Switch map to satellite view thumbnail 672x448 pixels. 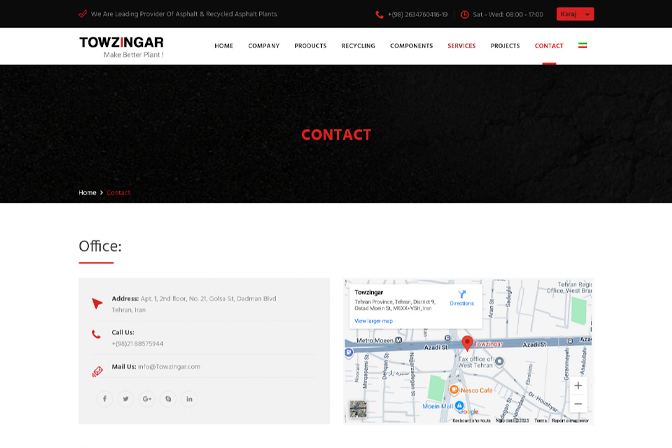pyautogui.click(x=358, y=409)
